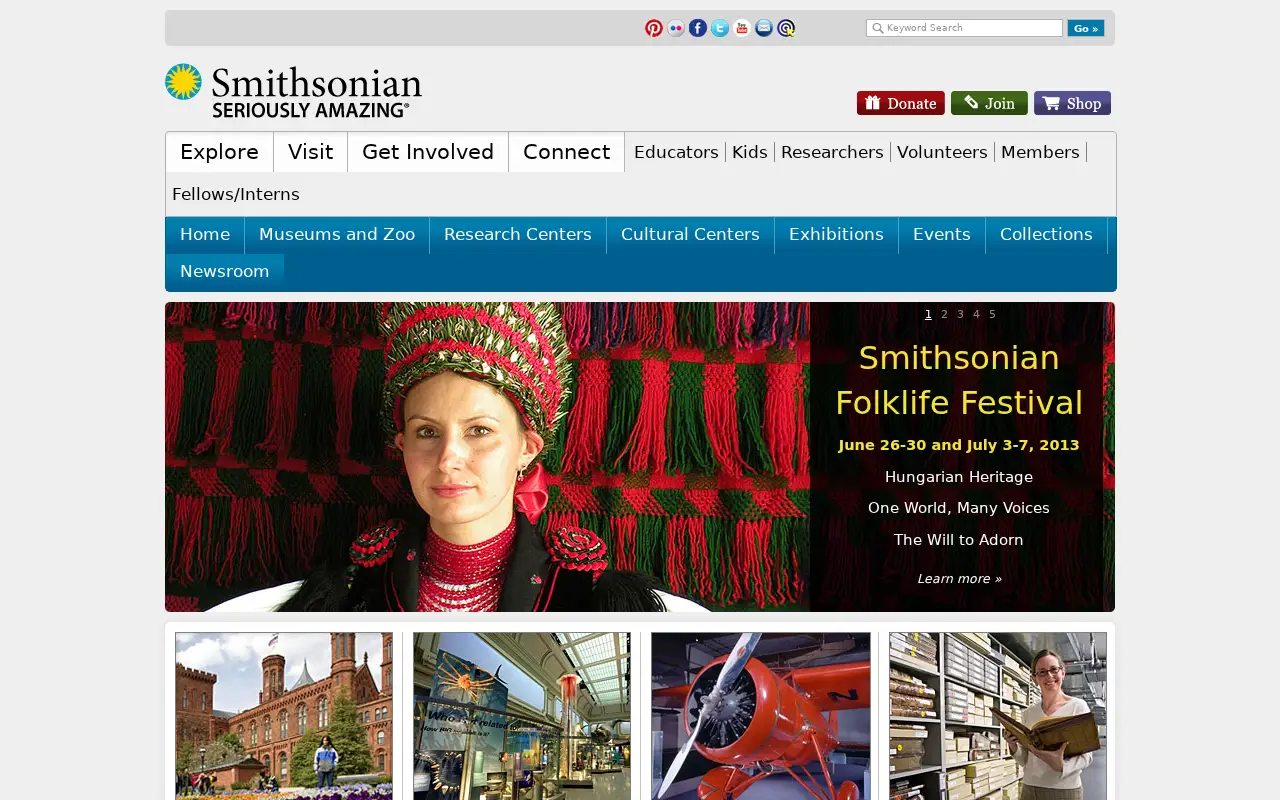Image resolution: width=1280 pixels, height=800 pixels.
Task: Switch the carousel to slide 3
Action: click(x=960, y=314)
